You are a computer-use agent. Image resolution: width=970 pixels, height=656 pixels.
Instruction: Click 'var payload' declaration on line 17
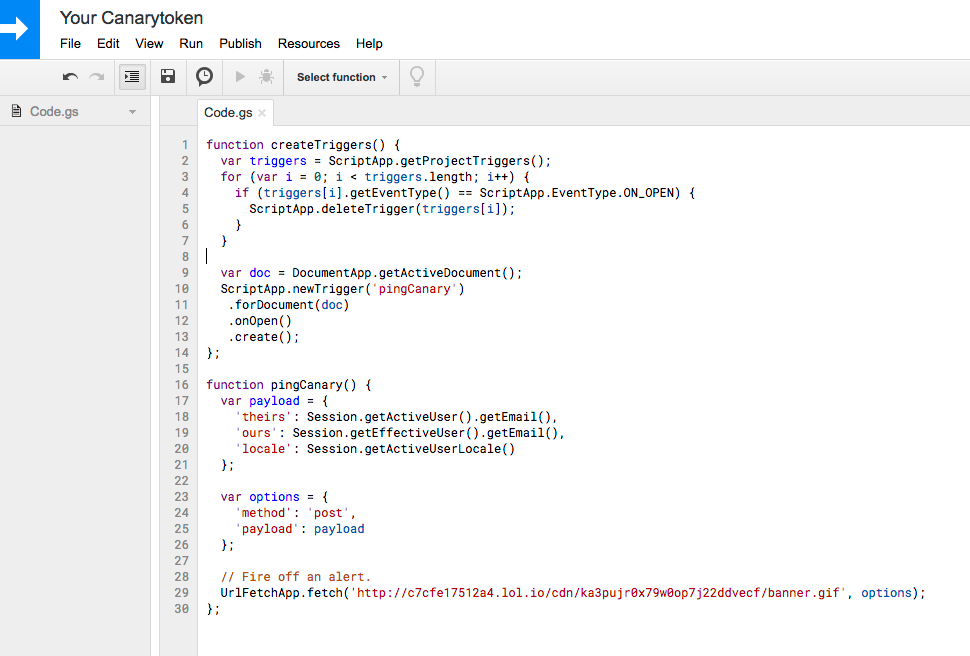click(260, 401)
